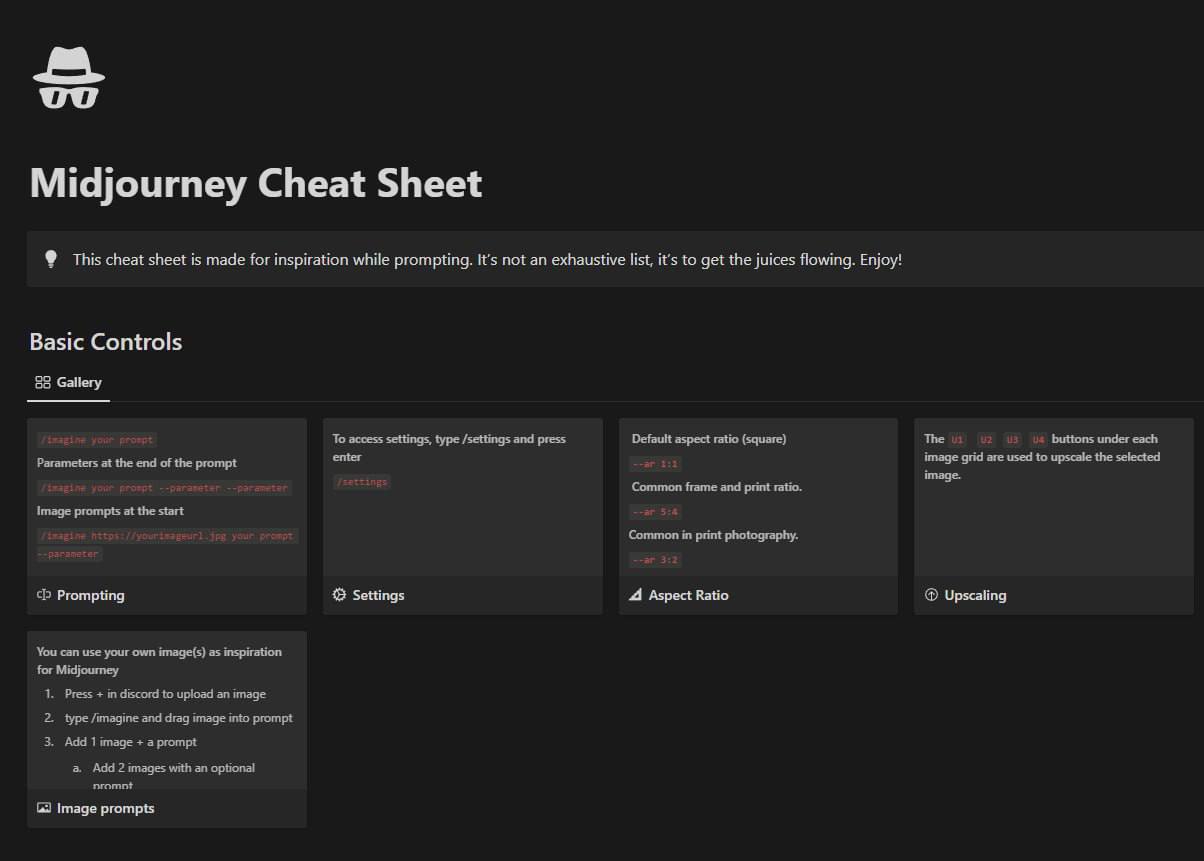Image resolution: width=1204 pixels, height=861 pixels.
Task: Open the Prompting card title
Action: click(91, 595)
